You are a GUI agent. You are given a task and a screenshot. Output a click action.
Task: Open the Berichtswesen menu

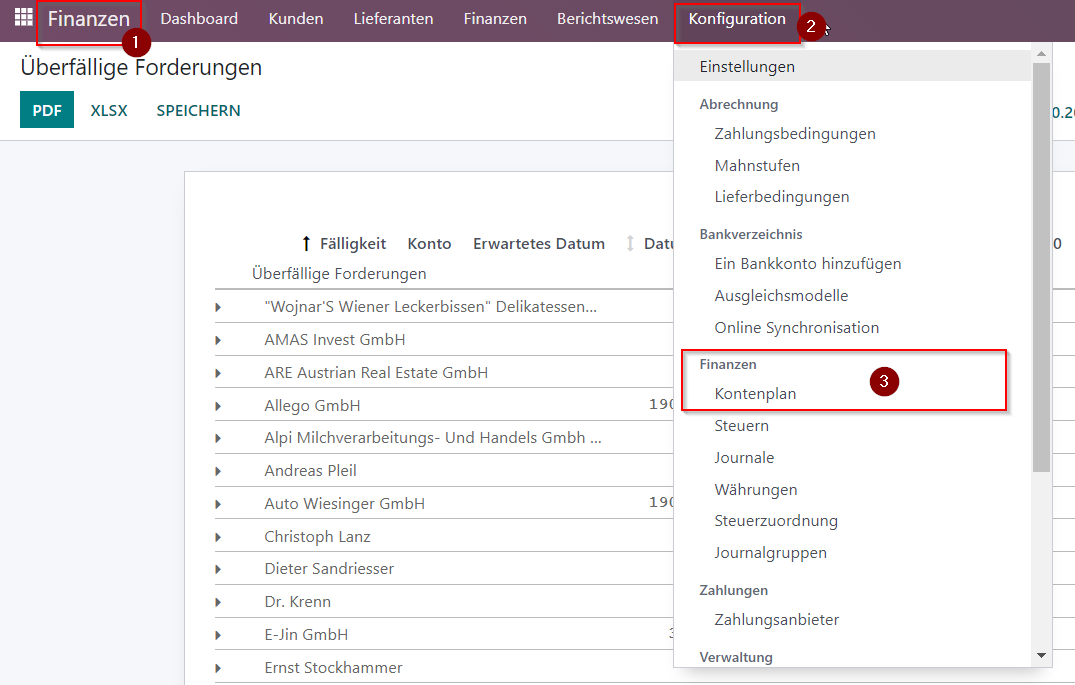(x=607, y=19)
